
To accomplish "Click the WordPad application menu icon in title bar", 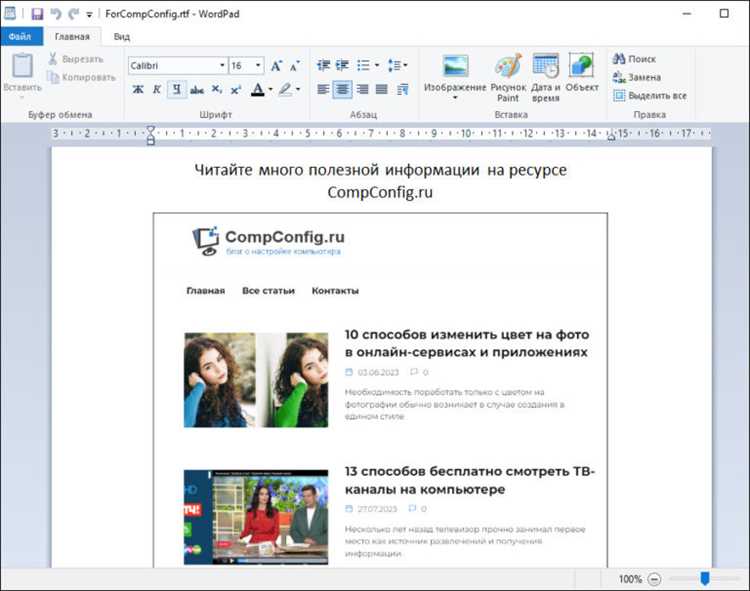I will (x=10, y=13).
